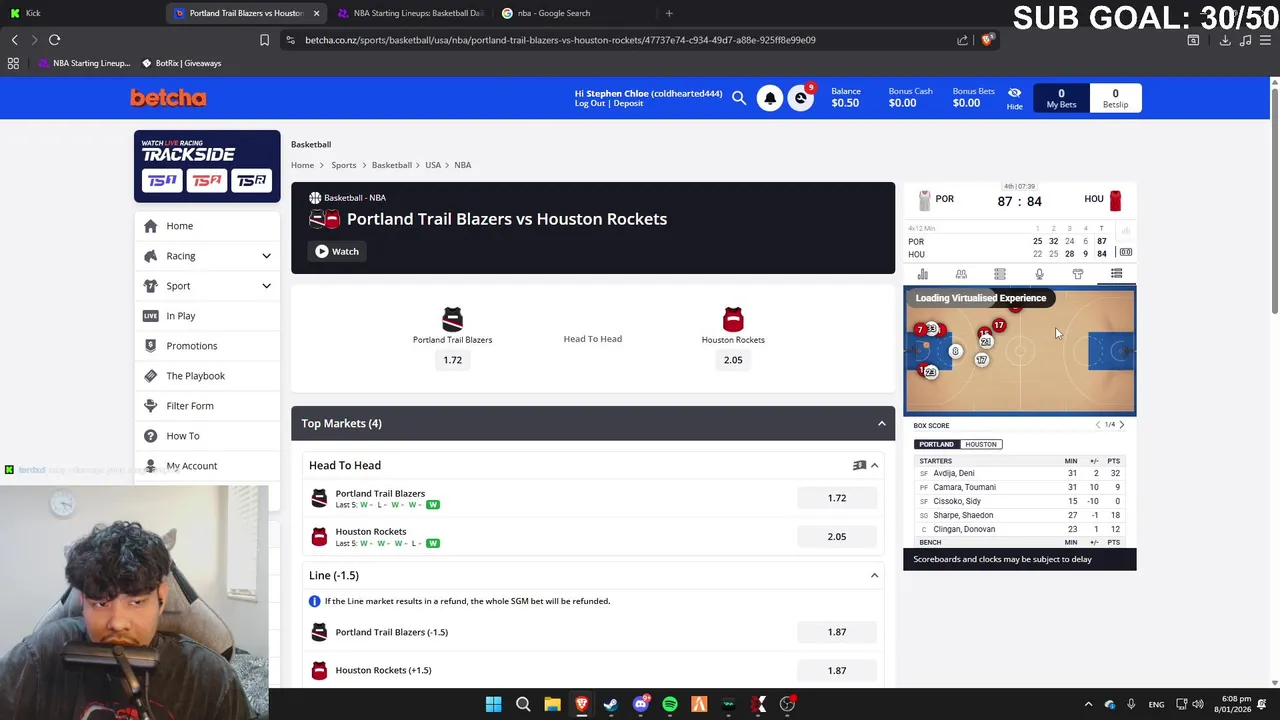Select TSR Trackside radio channel
Viewport: 1280px width, 720px height.
coord(252,181)
